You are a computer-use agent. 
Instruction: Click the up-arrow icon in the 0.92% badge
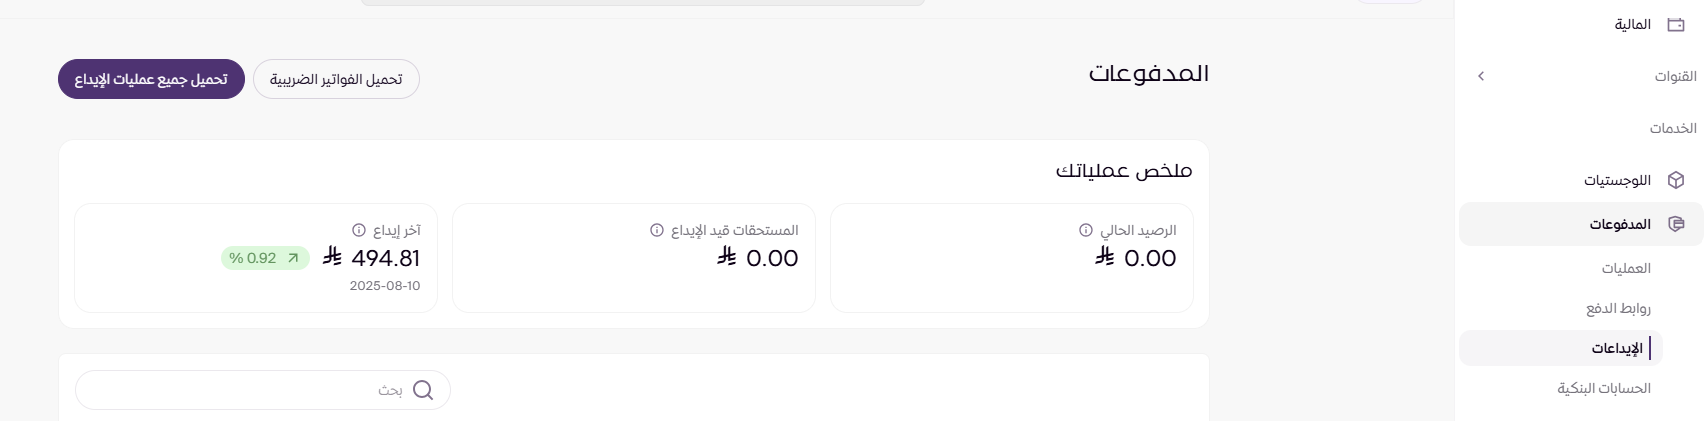[293, 258]
